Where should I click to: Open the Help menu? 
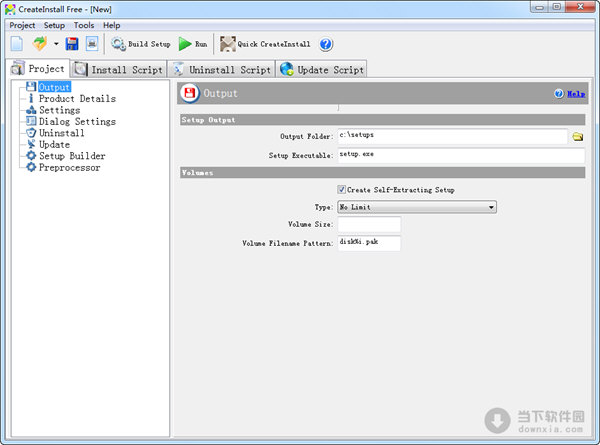pyautogui.click(x=111, y=25)
